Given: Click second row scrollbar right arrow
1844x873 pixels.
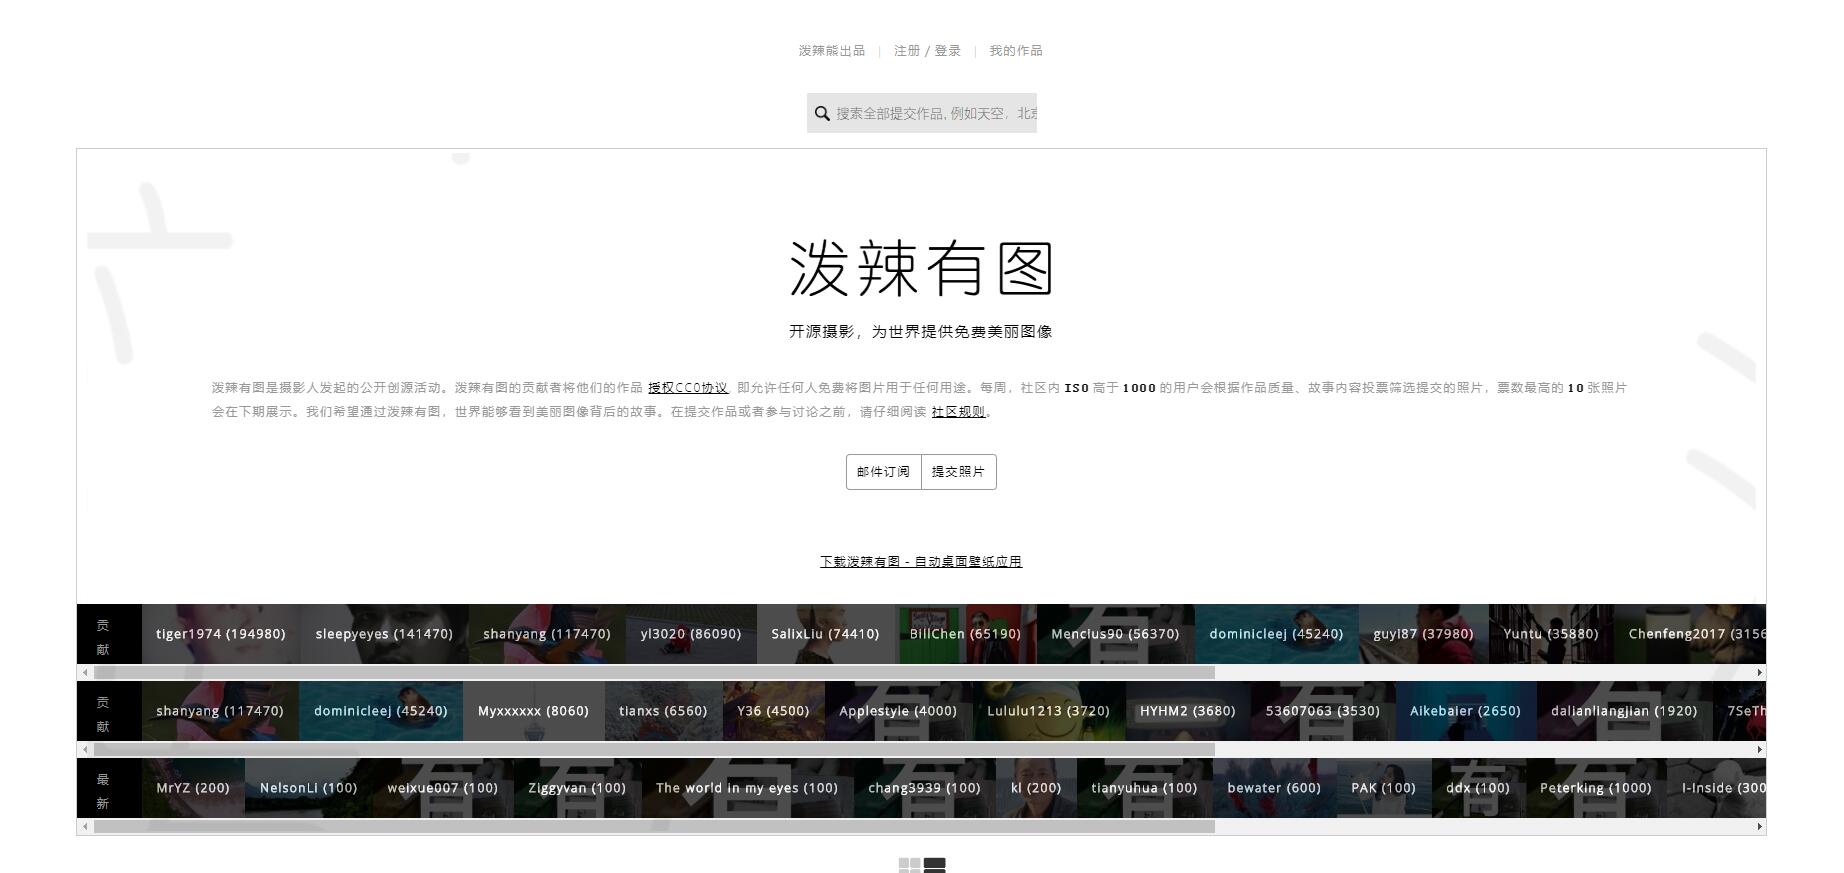Looking at the screenshot, I should pos(1760,750).
